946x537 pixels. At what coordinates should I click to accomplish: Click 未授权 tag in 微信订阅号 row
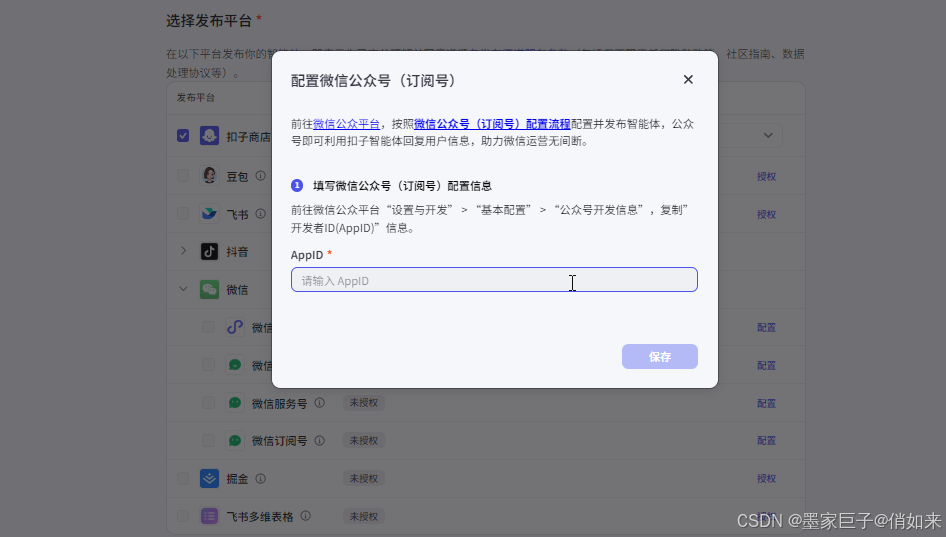(x=364, y=440)
